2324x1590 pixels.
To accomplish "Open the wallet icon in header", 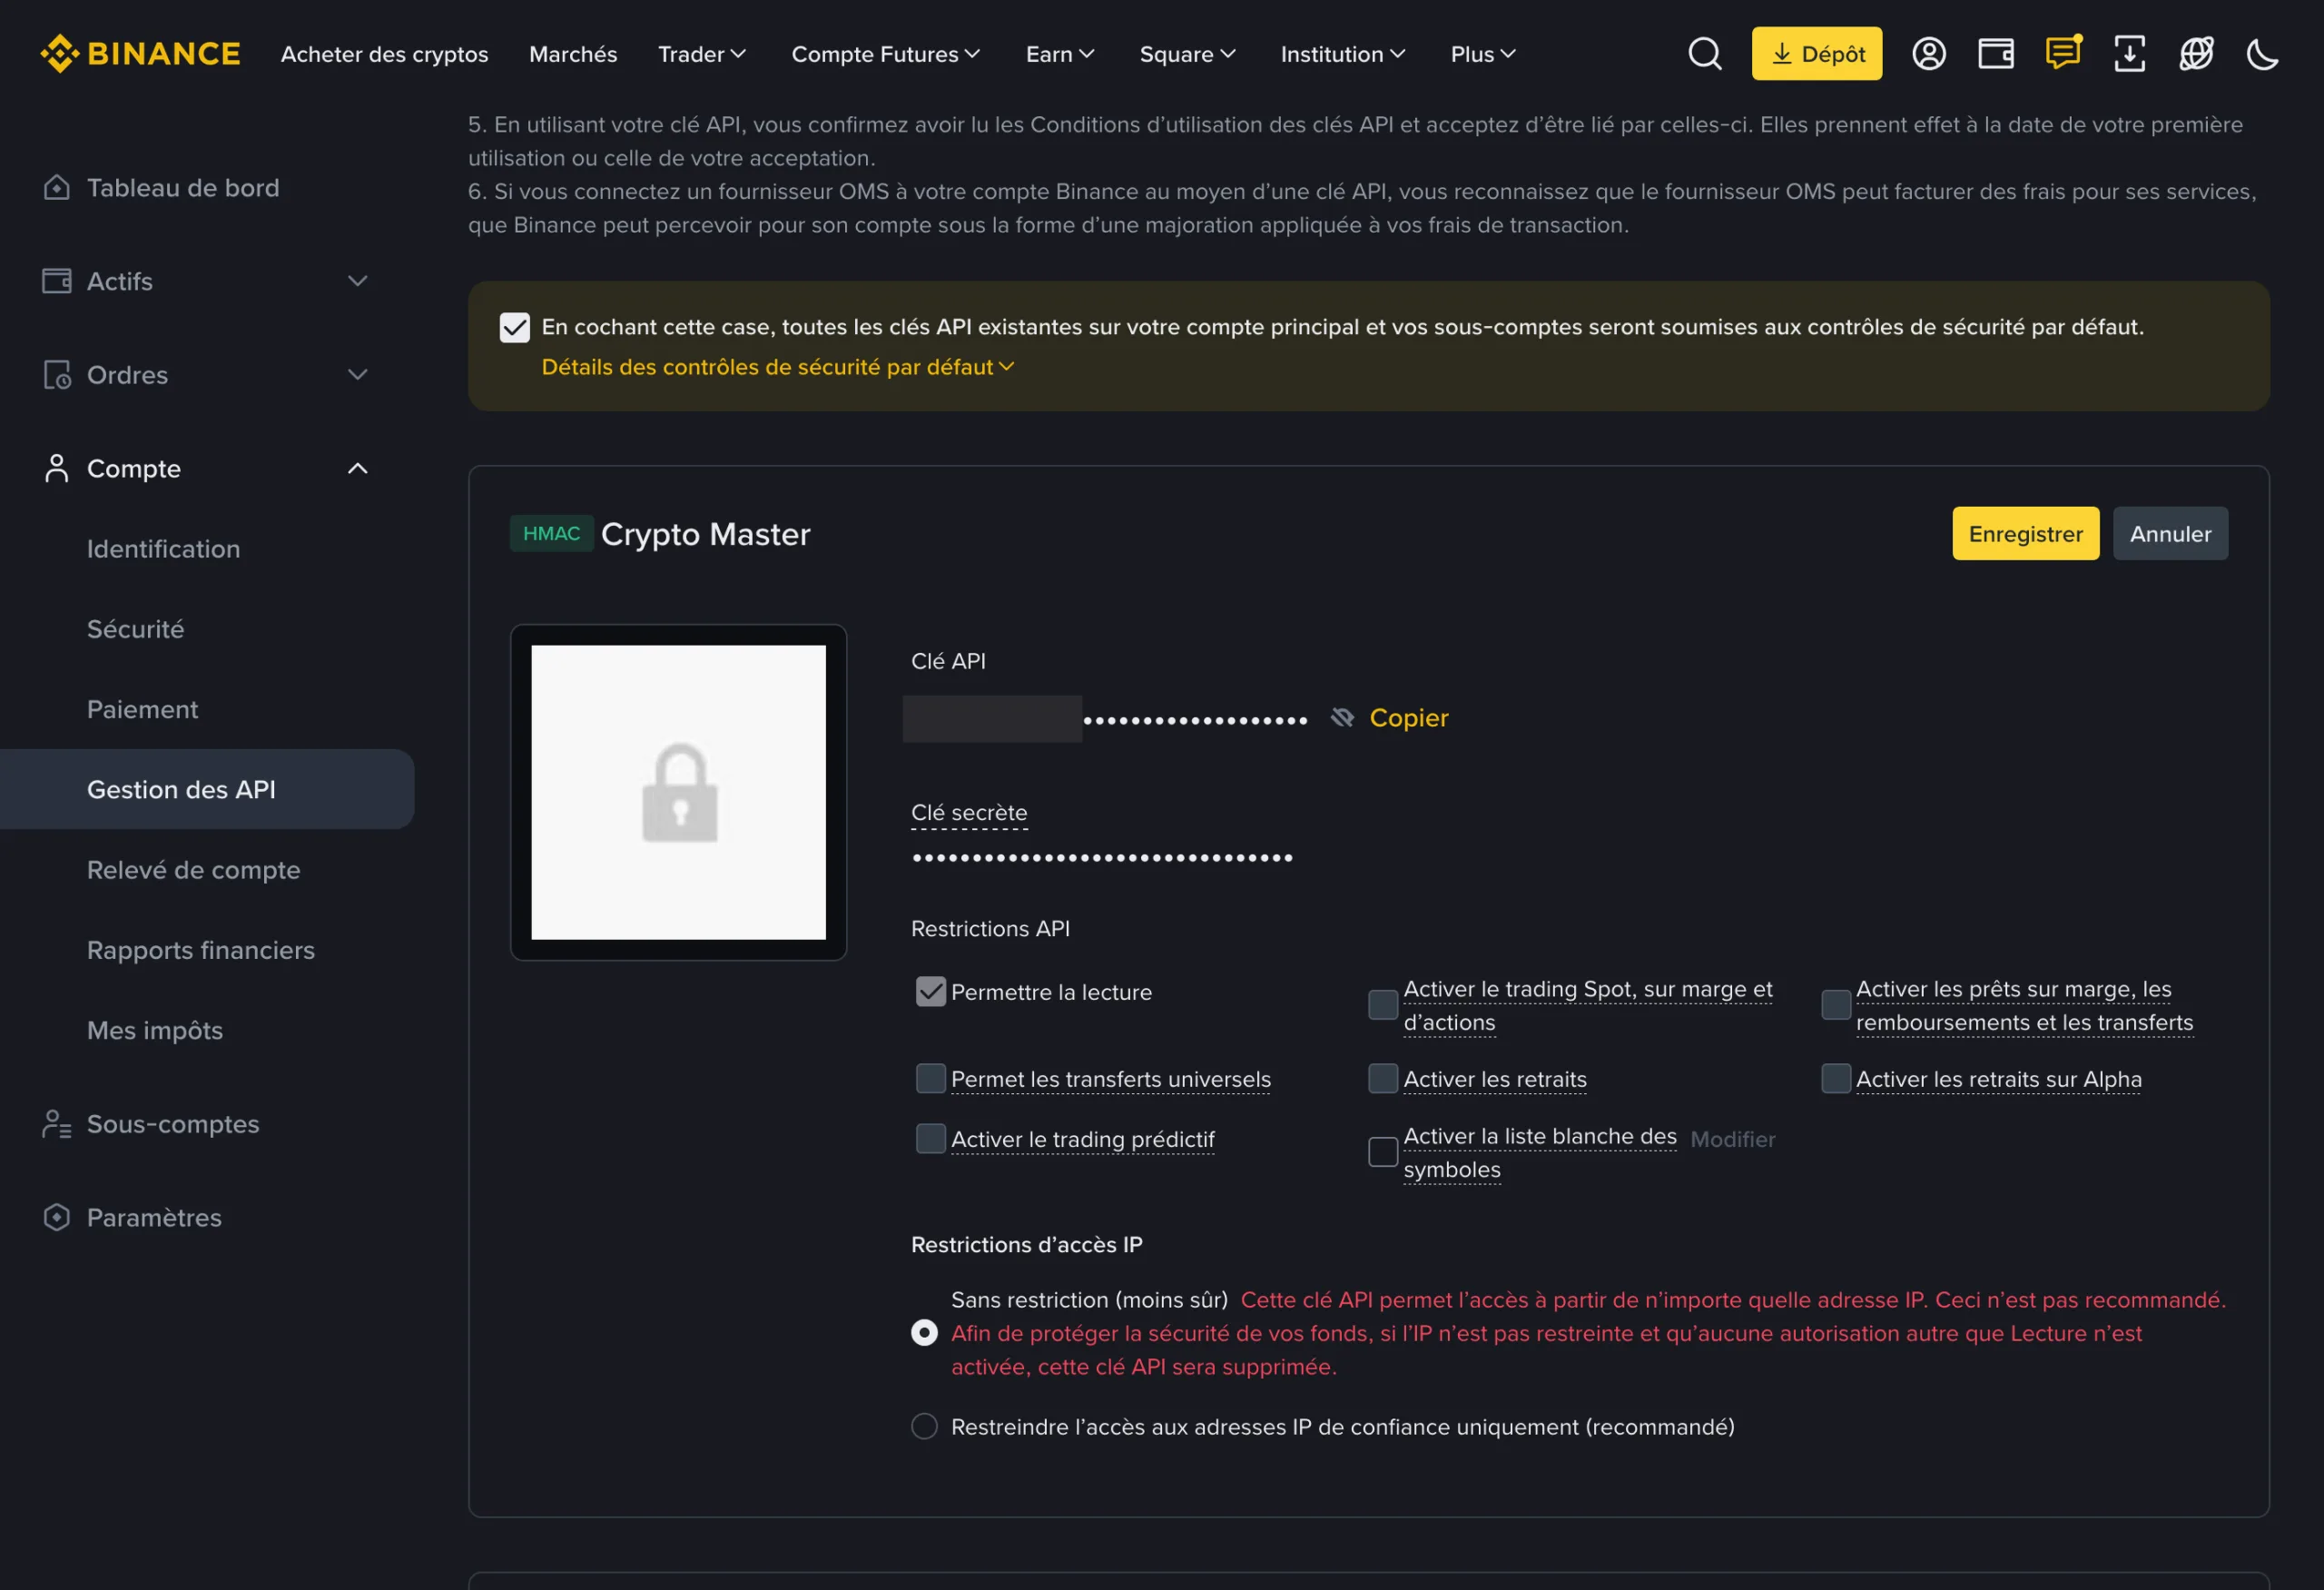I will (x=1996, y=54).
